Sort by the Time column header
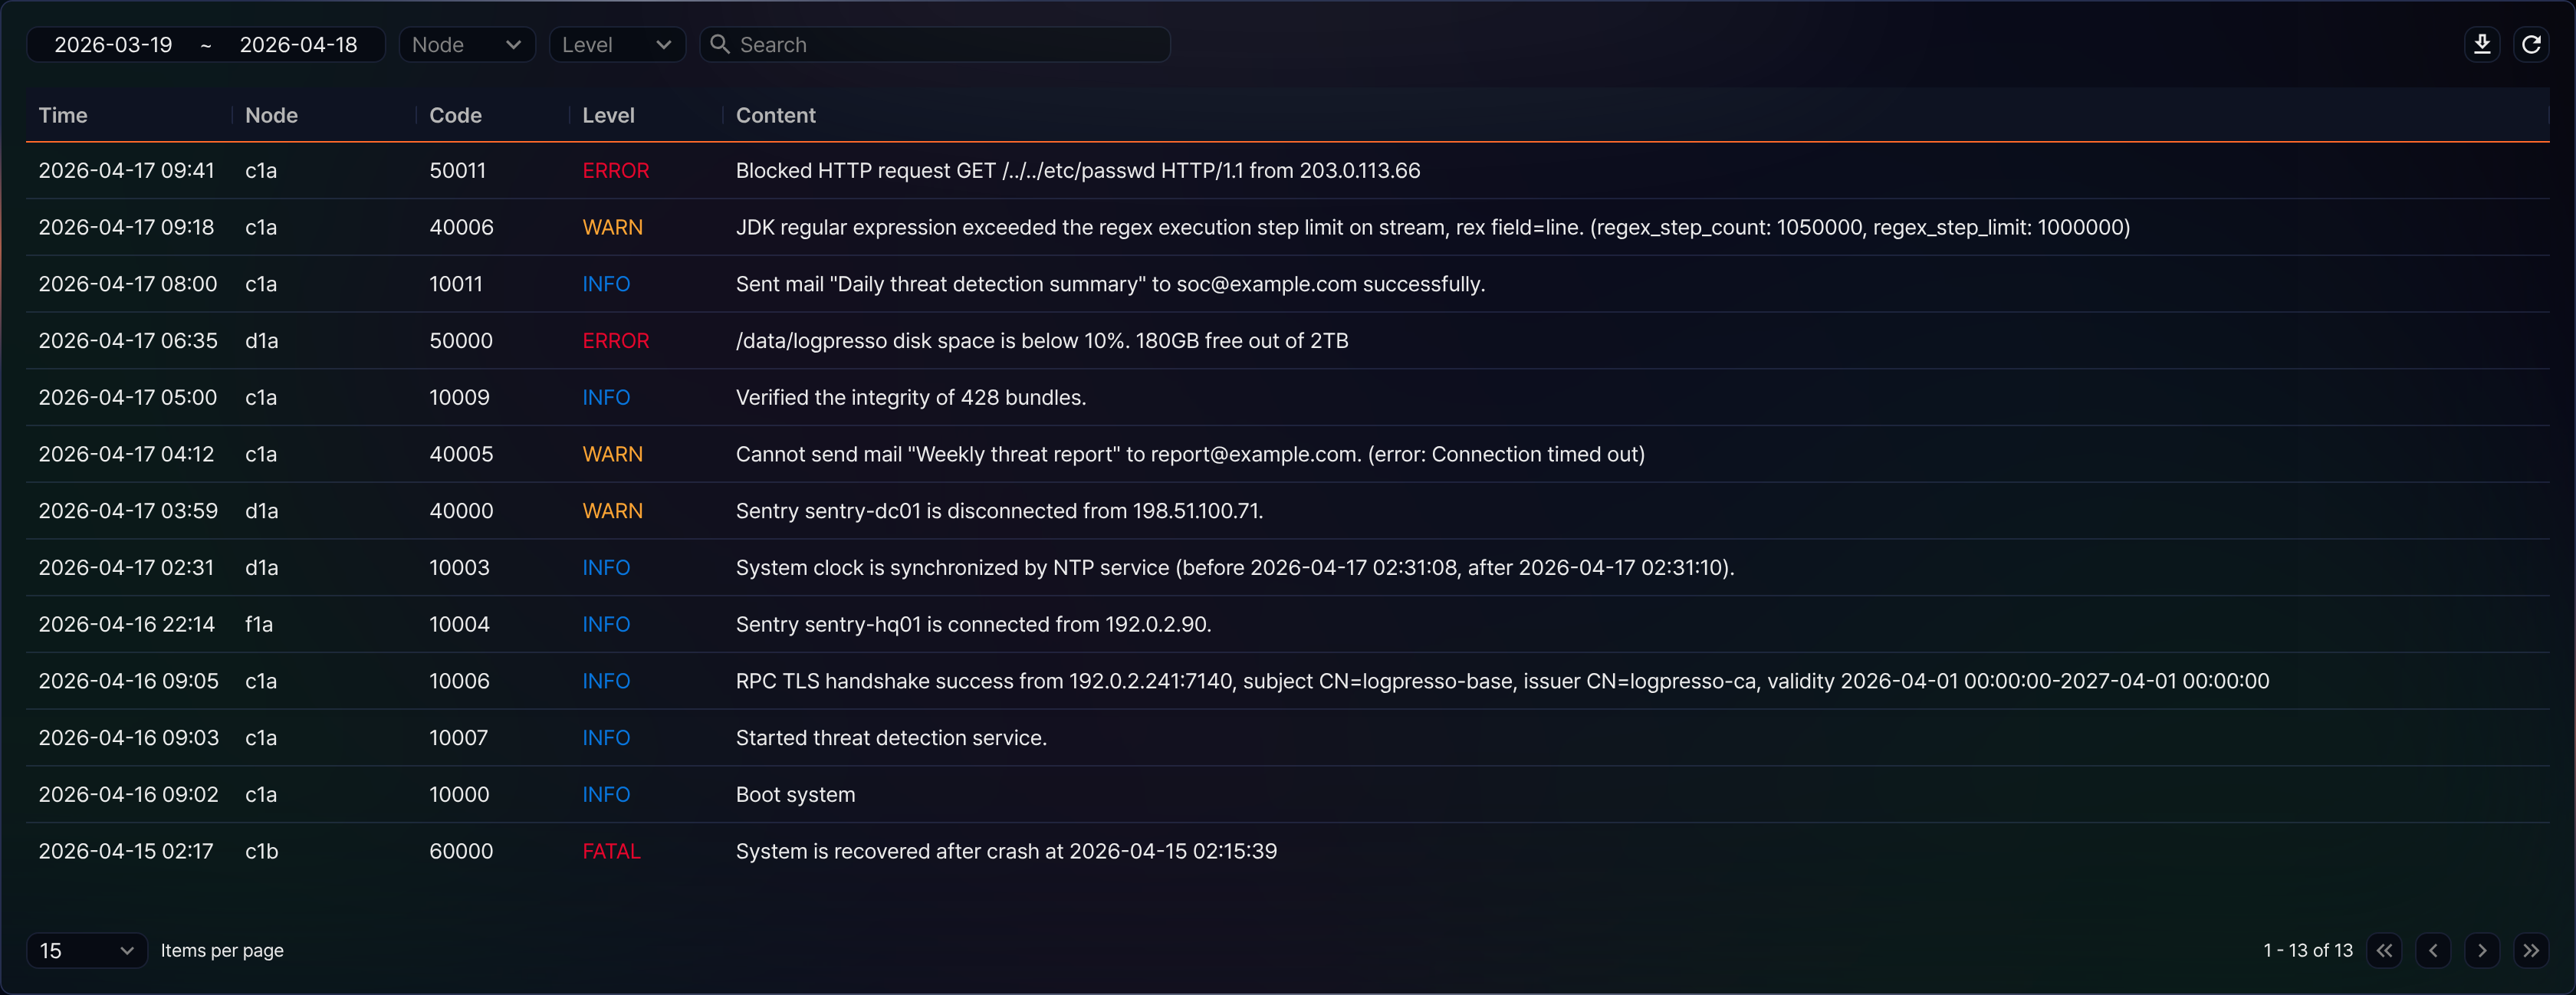 tap(63, 115)
